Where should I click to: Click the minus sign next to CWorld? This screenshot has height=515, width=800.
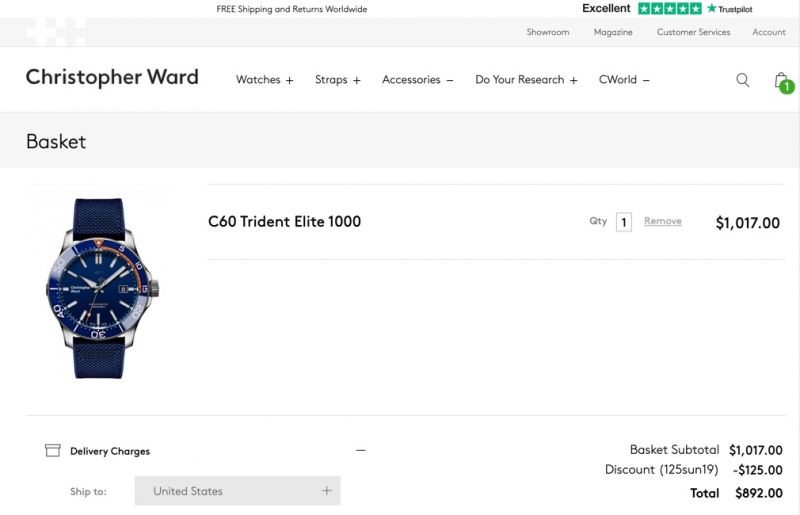coord(646,81)
